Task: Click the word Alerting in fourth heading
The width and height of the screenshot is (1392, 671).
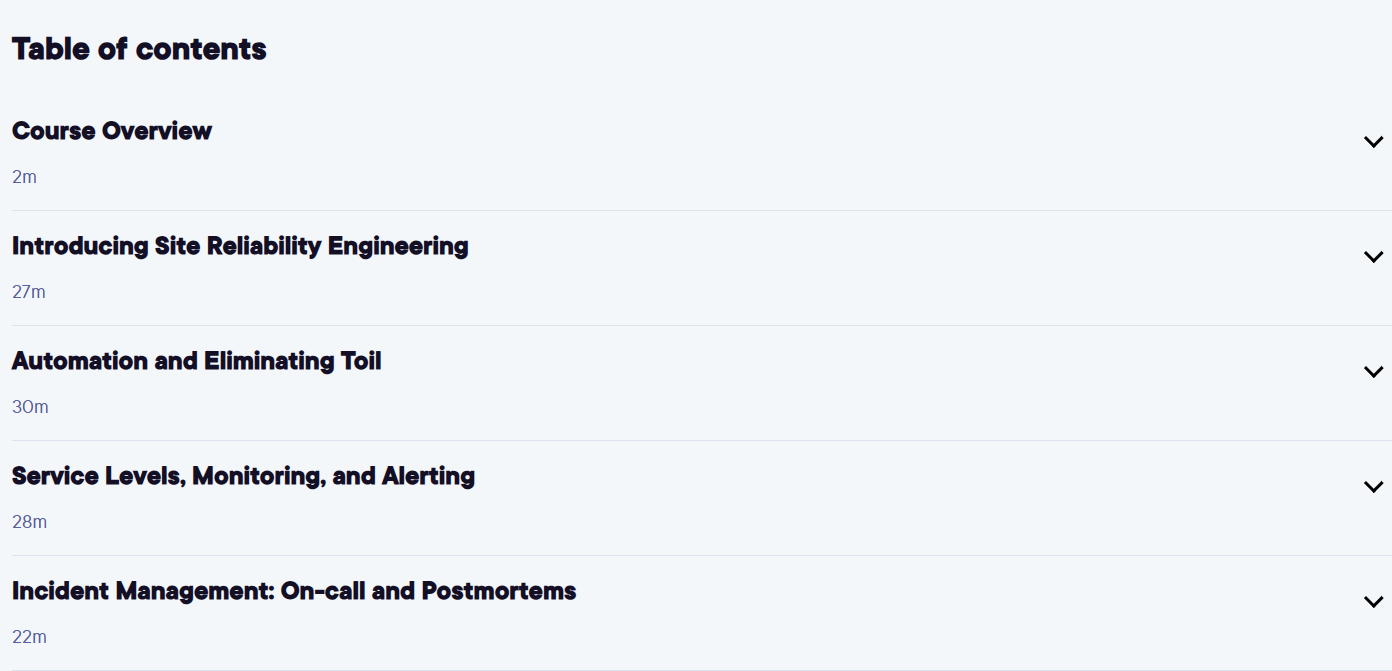Action: tap(428, 477)
